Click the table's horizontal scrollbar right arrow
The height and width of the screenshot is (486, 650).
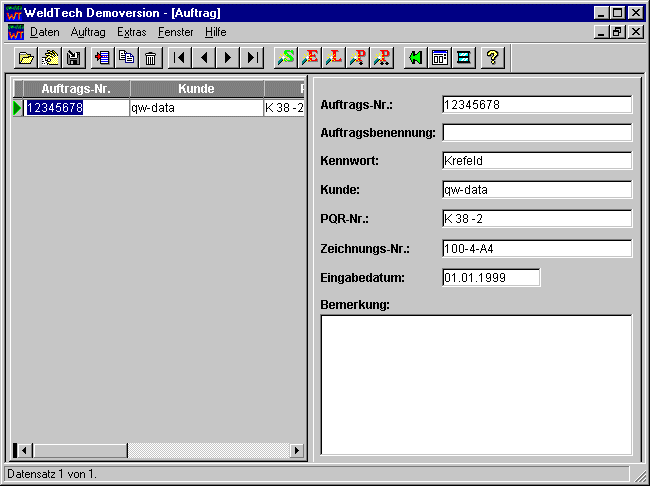296,451
